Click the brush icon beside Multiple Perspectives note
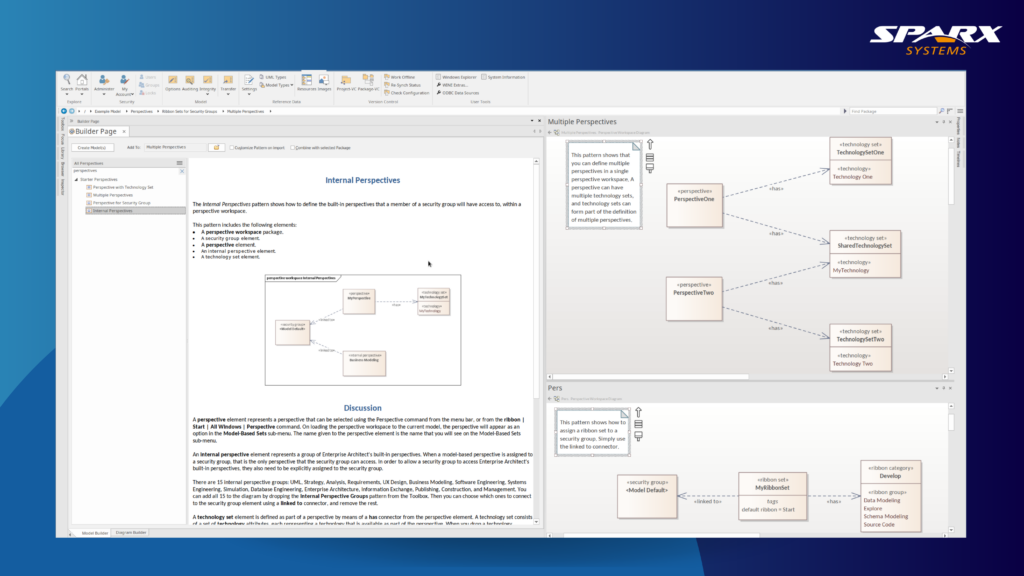This screenshot has width=1024, height=576. [x=650, y=168]
